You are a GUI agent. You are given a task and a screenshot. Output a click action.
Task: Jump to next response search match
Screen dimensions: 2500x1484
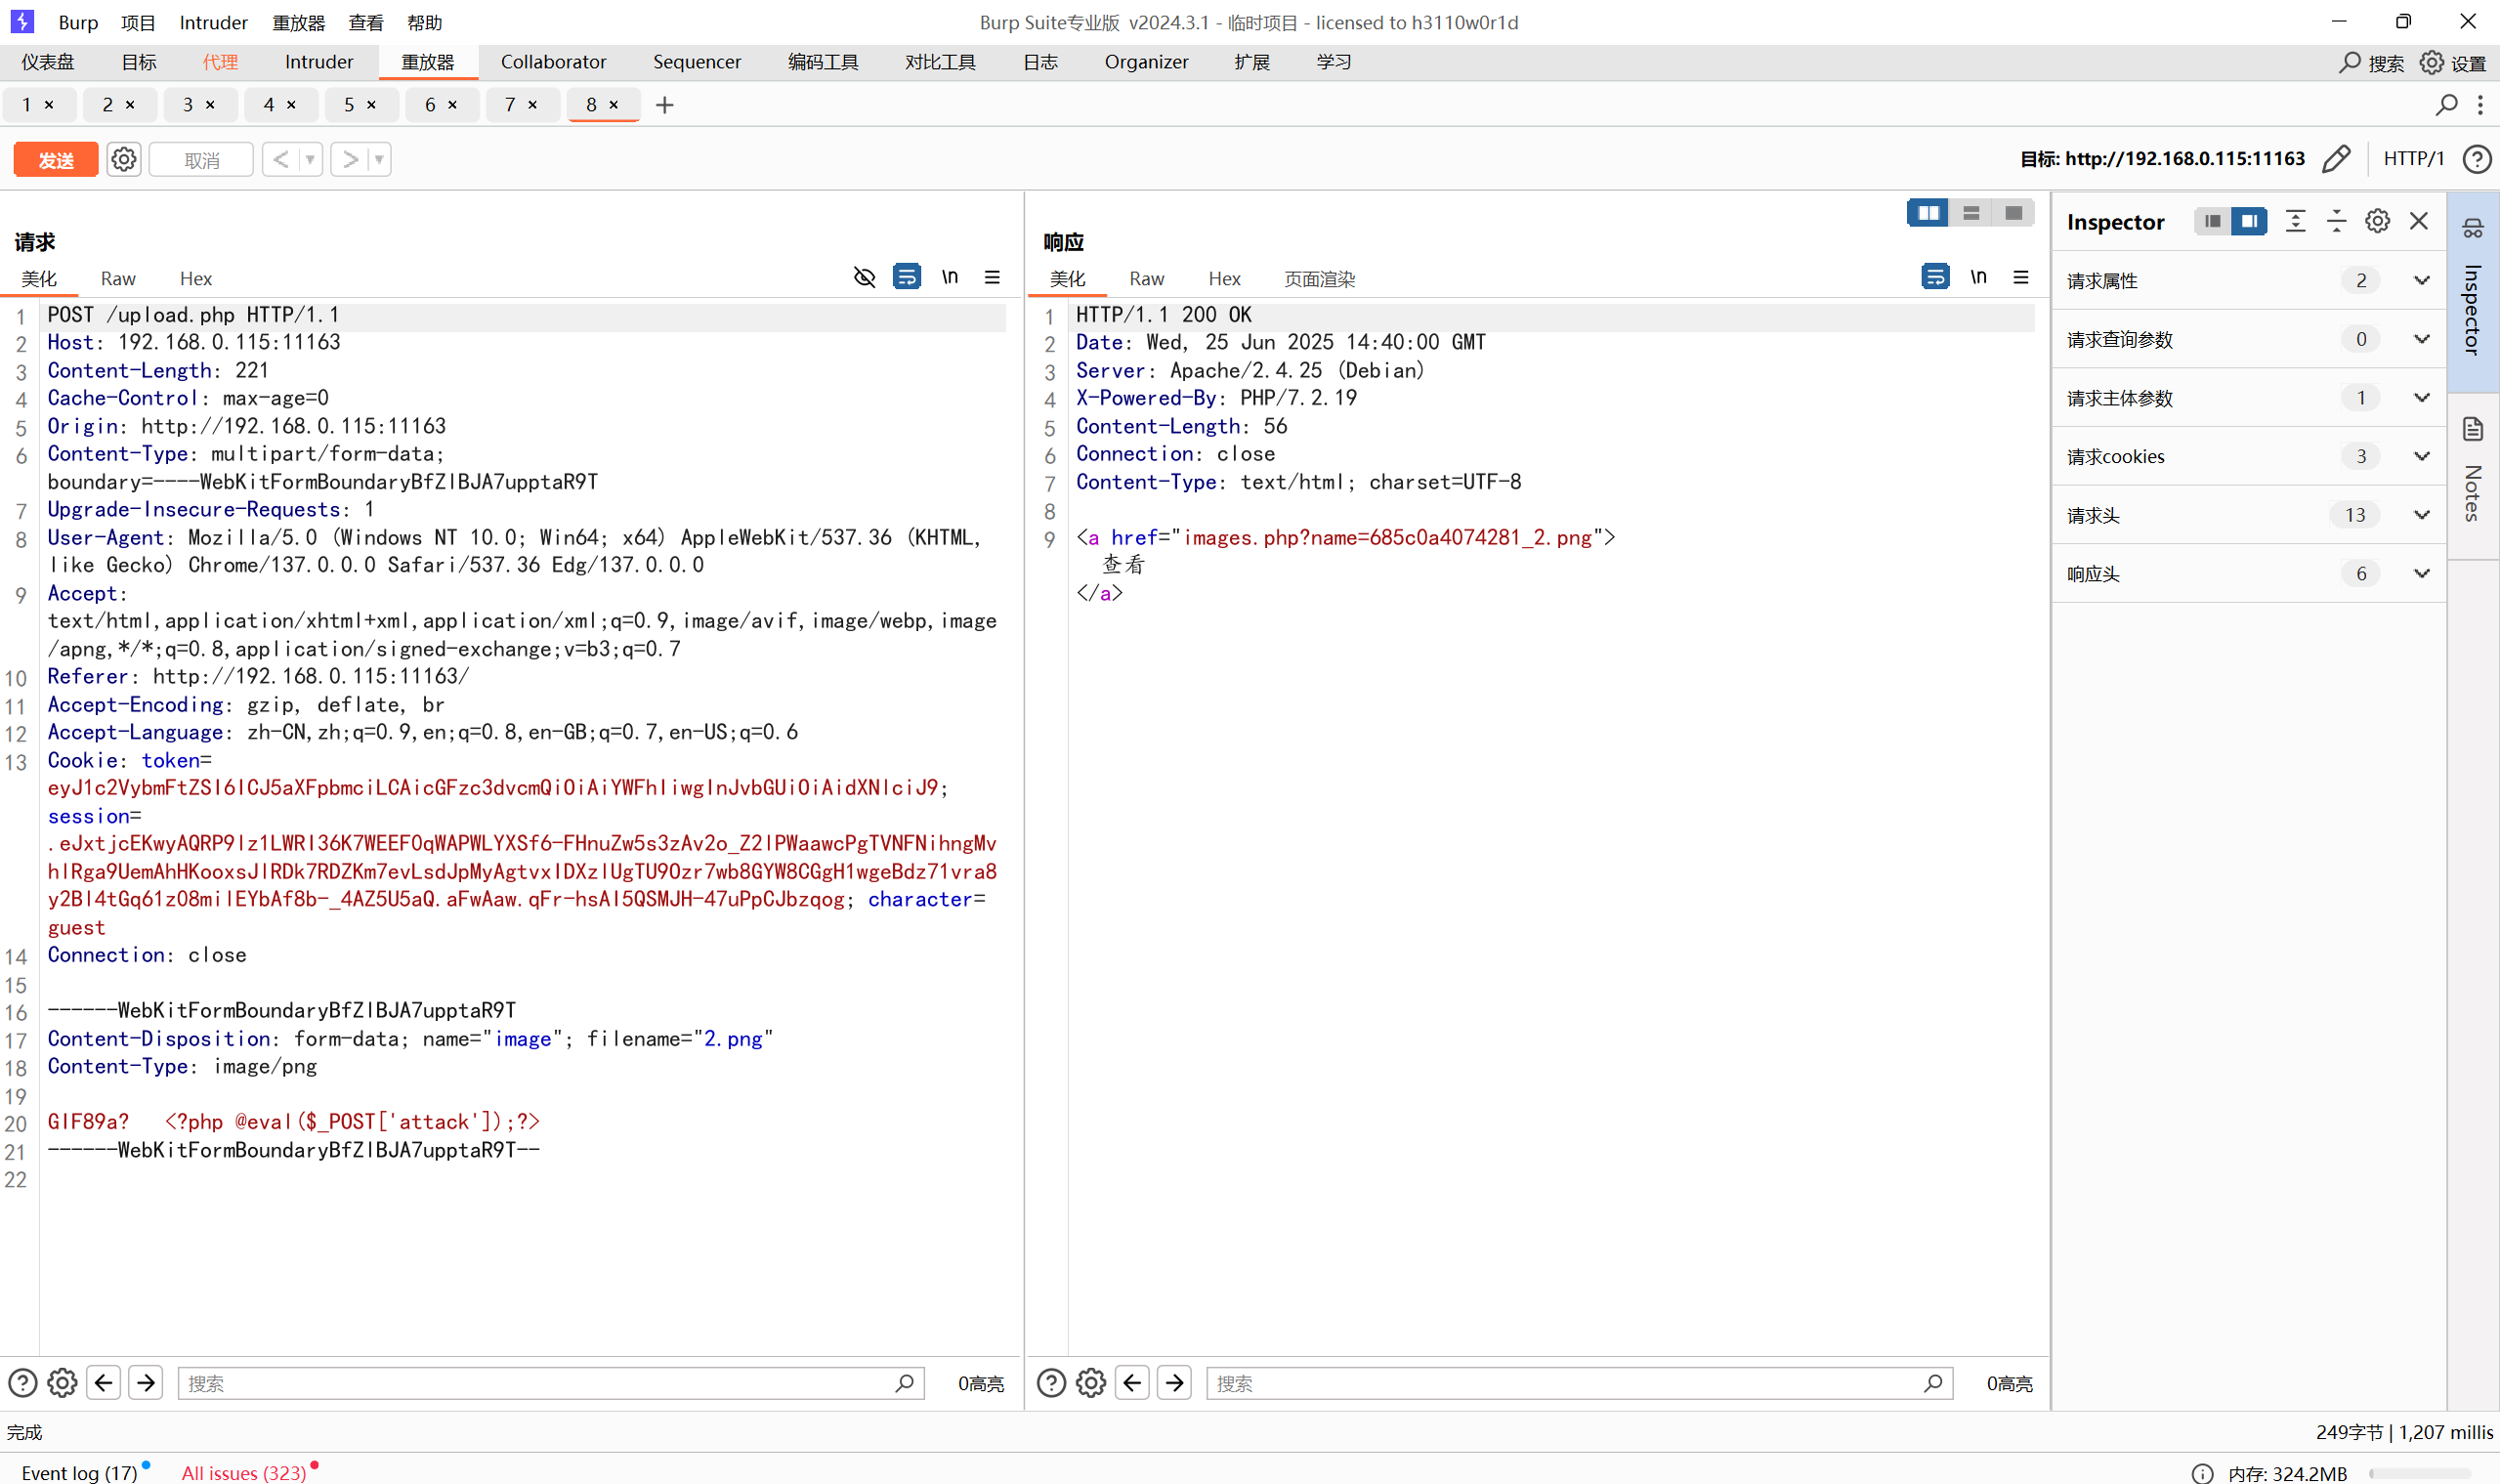1174,1383
